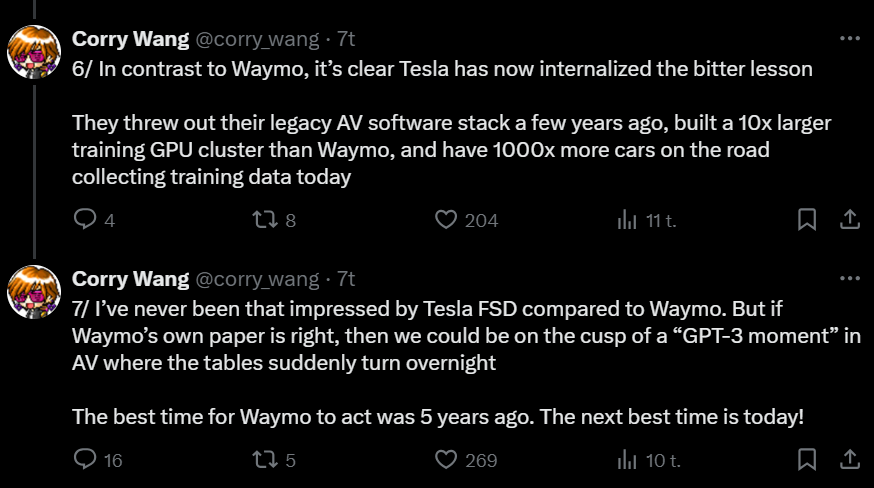Open Corry Wang avatar on 7/ tweet
This screenshot has height=488, width=874.
pos(34,292)
